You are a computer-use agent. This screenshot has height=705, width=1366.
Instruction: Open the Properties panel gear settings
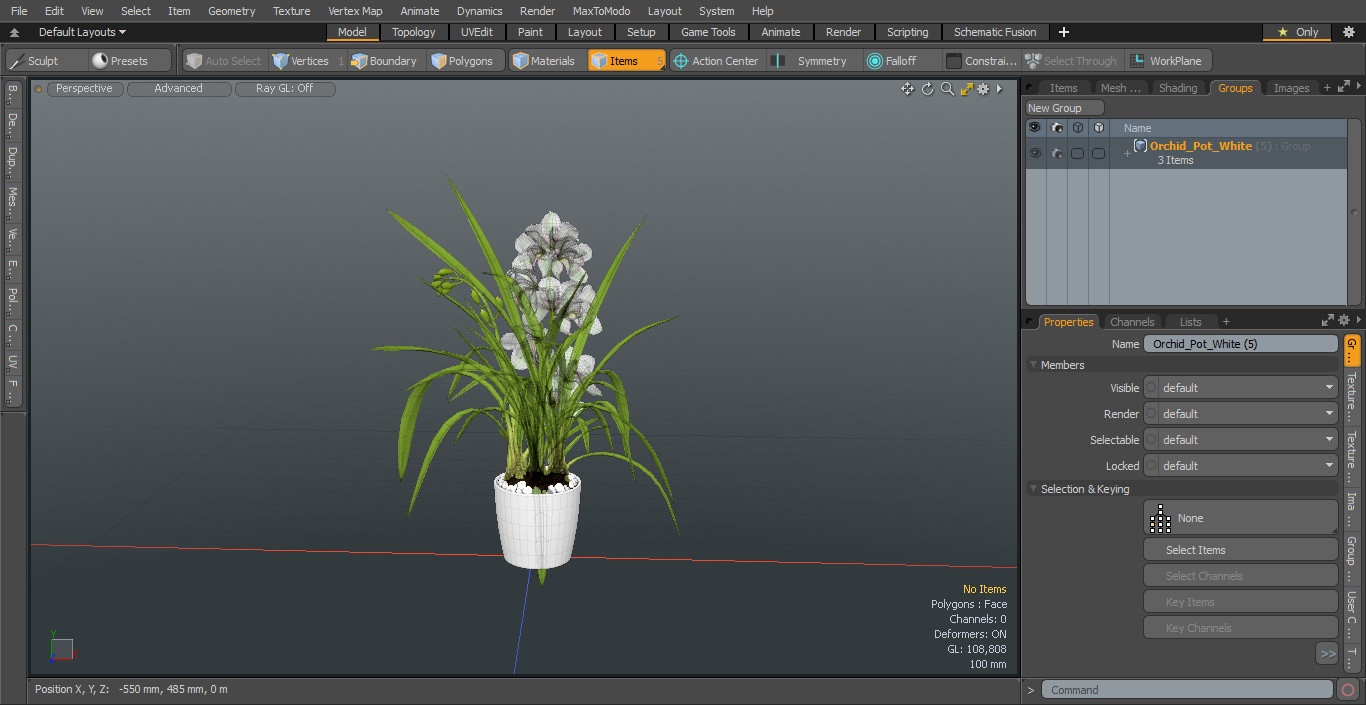point(1344,321)
